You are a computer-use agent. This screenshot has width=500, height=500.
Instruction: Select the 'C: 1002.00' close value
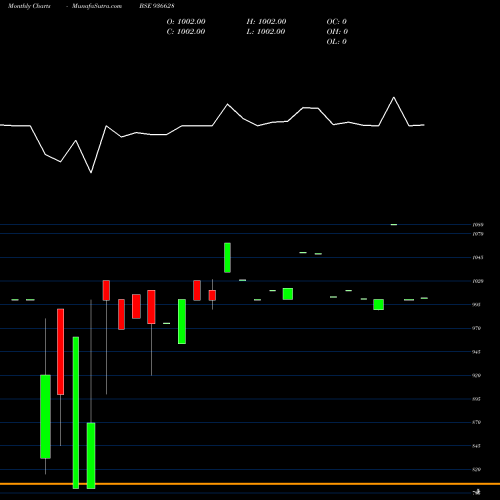click(186, 32)
